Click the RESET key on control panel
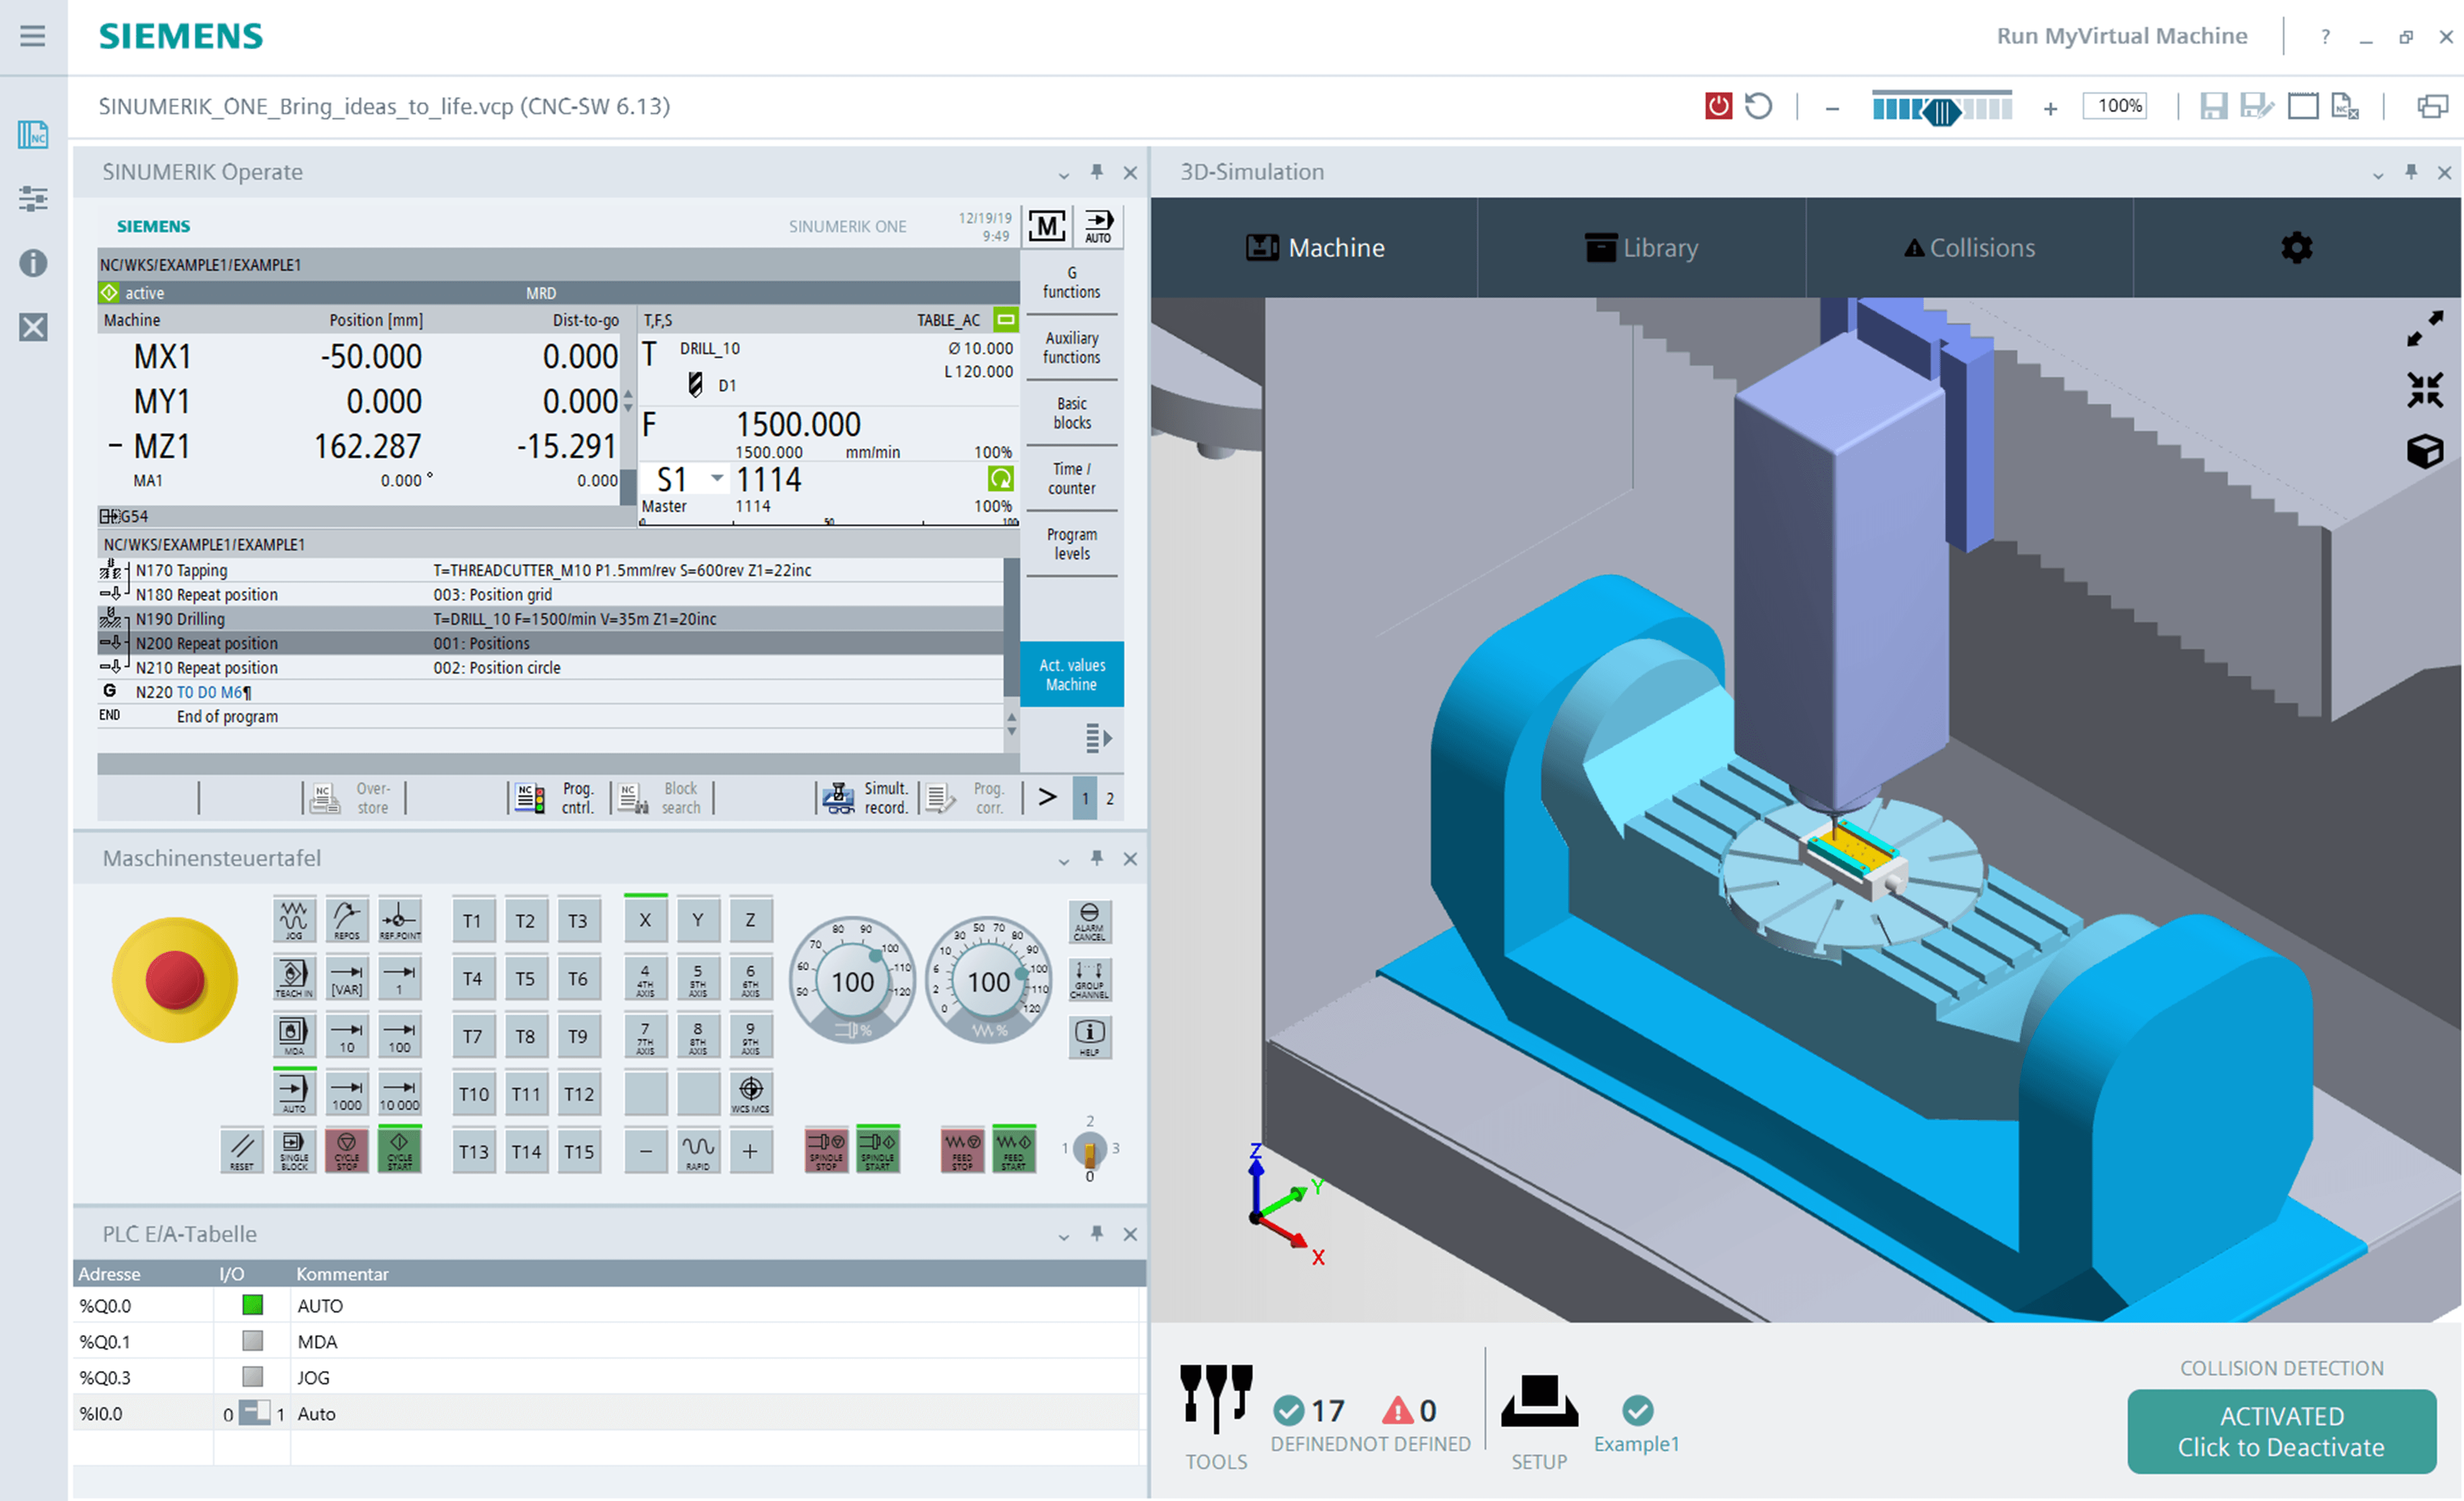 coord(242,1151)
